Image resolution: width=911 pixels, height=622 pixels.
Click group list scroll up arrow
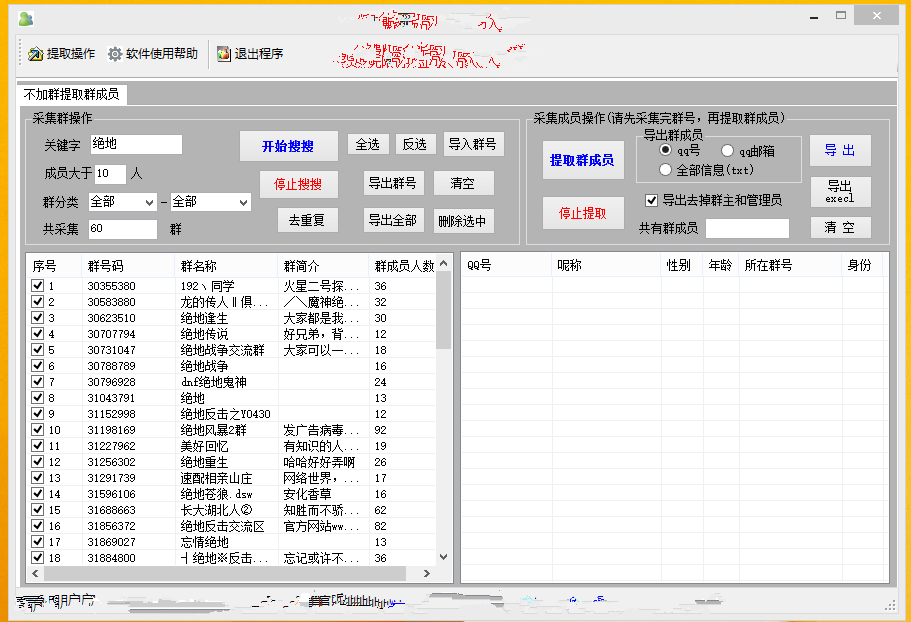pos(444,264)
